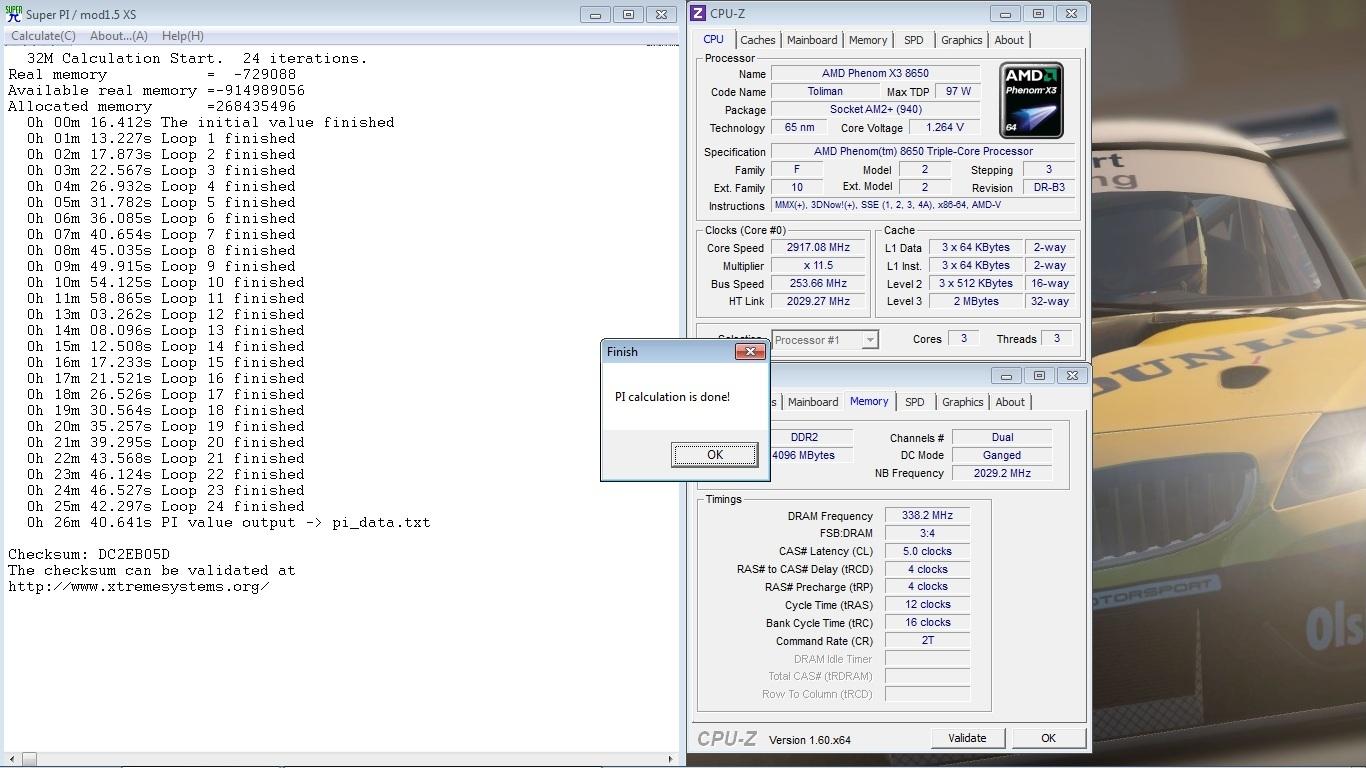Viewport: 1366px width, 768px height.
Task: Click the CPU-Z logo icon in title bar
Action: click(698, 13)
